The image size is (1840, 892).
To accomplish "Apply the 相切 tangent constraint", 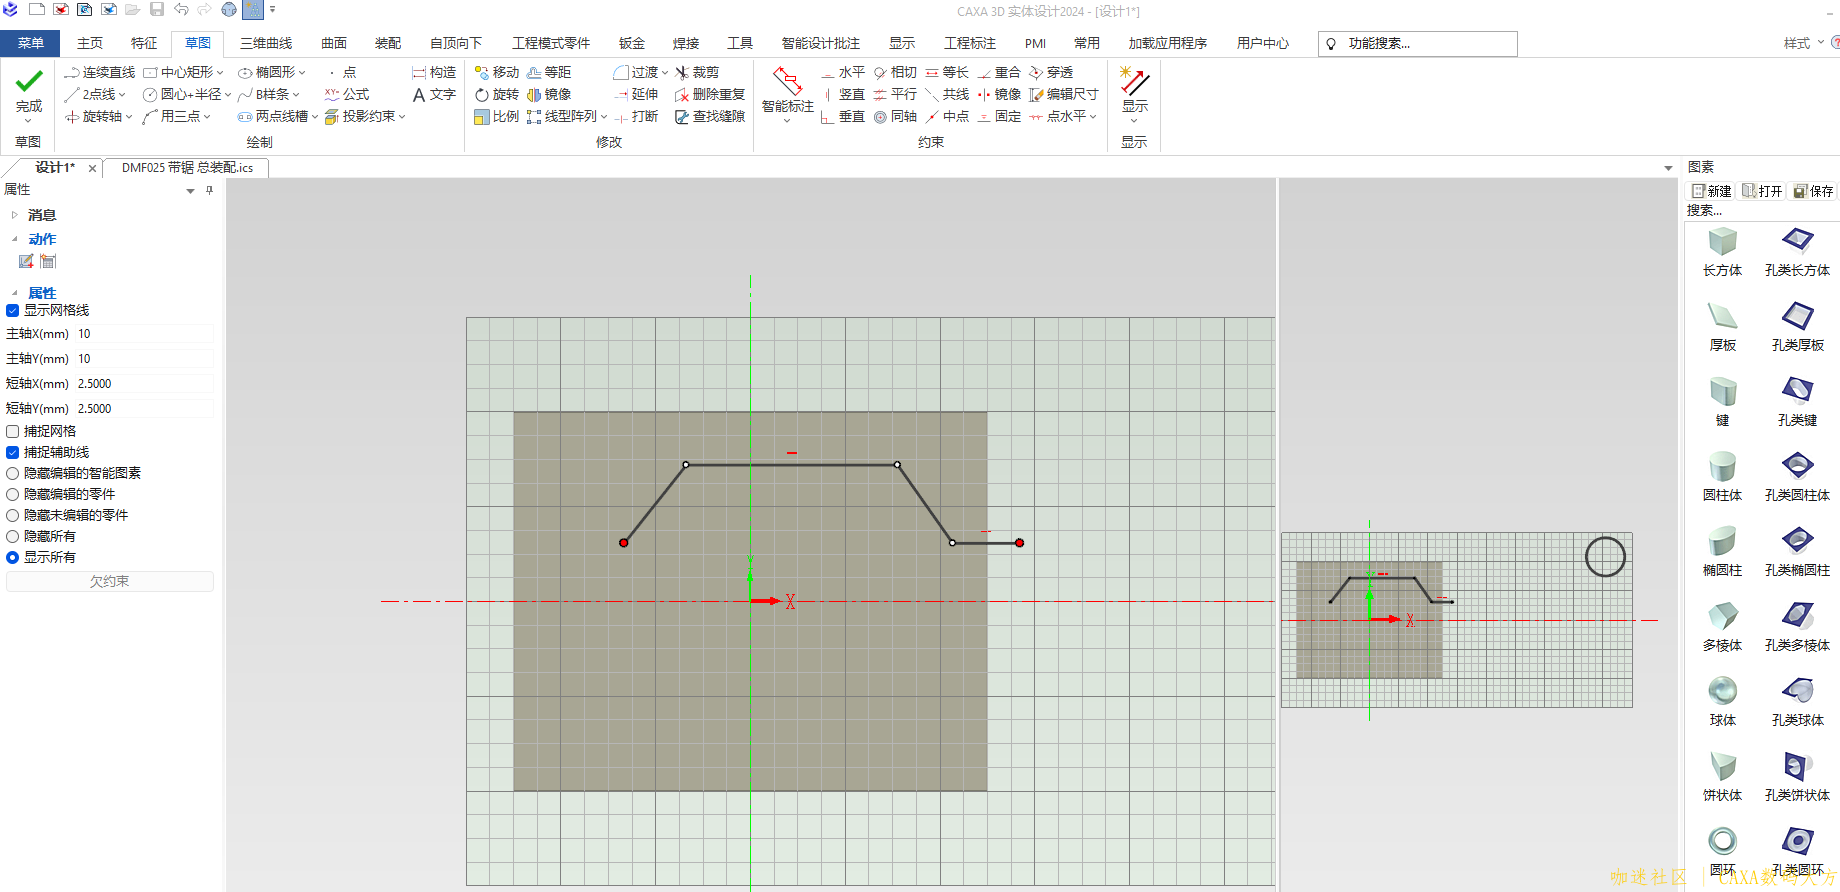I will click(x=895, y=72).
